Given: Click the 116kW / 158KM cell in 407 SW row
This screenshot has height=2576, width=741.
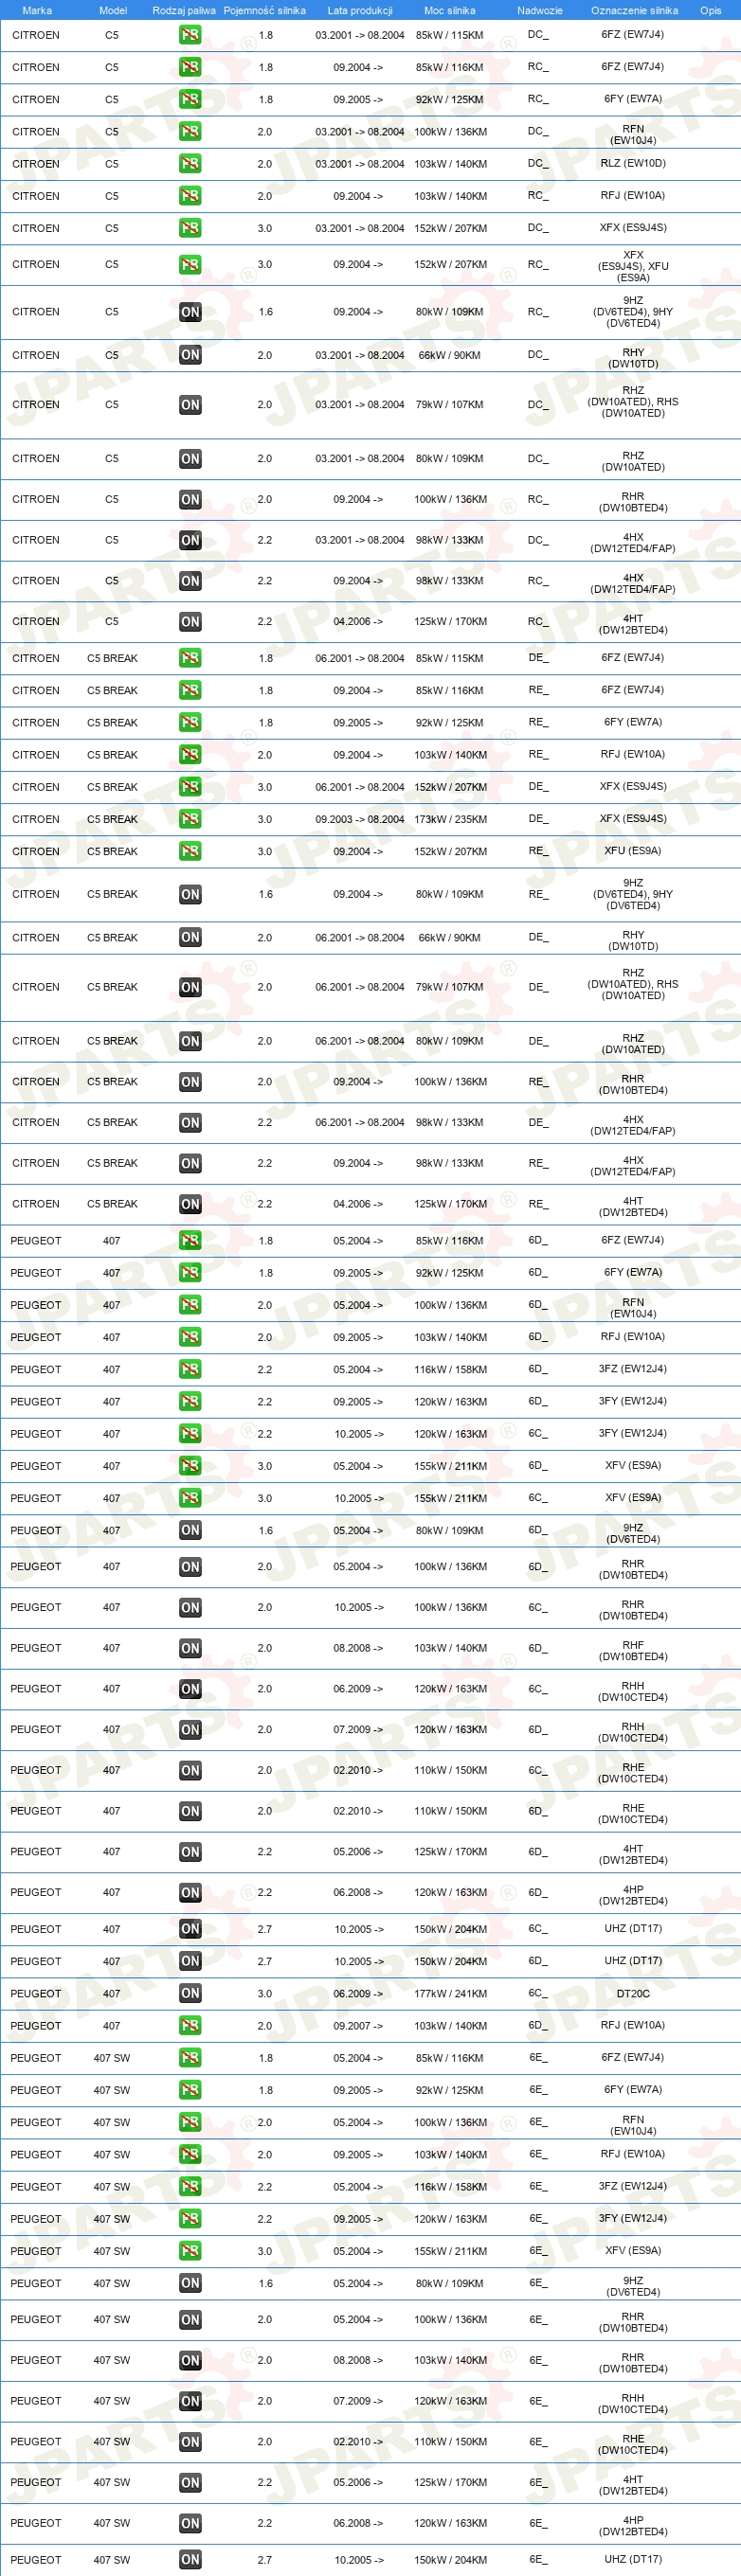Looking at the screenshot, I should click(451, 2186).
